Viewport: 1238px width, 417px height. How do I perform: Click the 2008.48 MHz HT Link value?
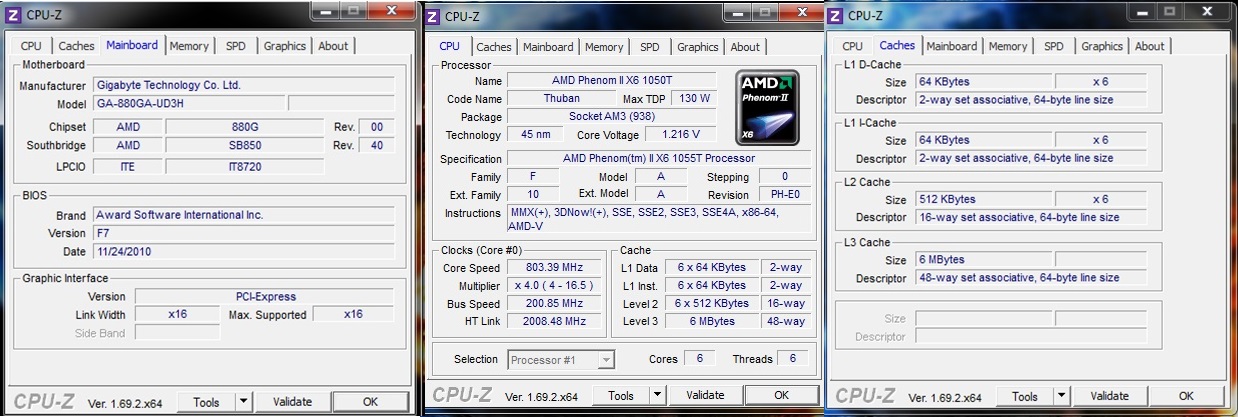[x=555, y=322]
